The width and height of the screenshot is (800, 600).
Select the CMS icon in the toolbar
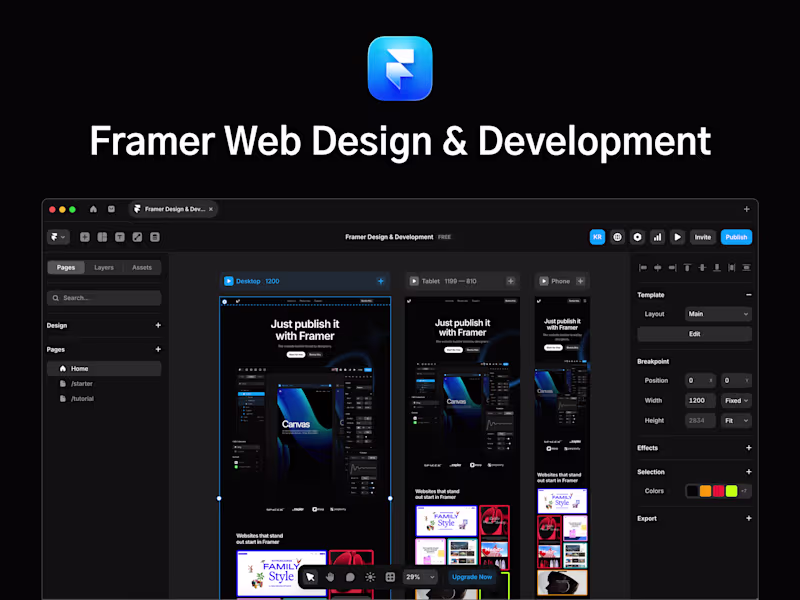click(154, 237)
